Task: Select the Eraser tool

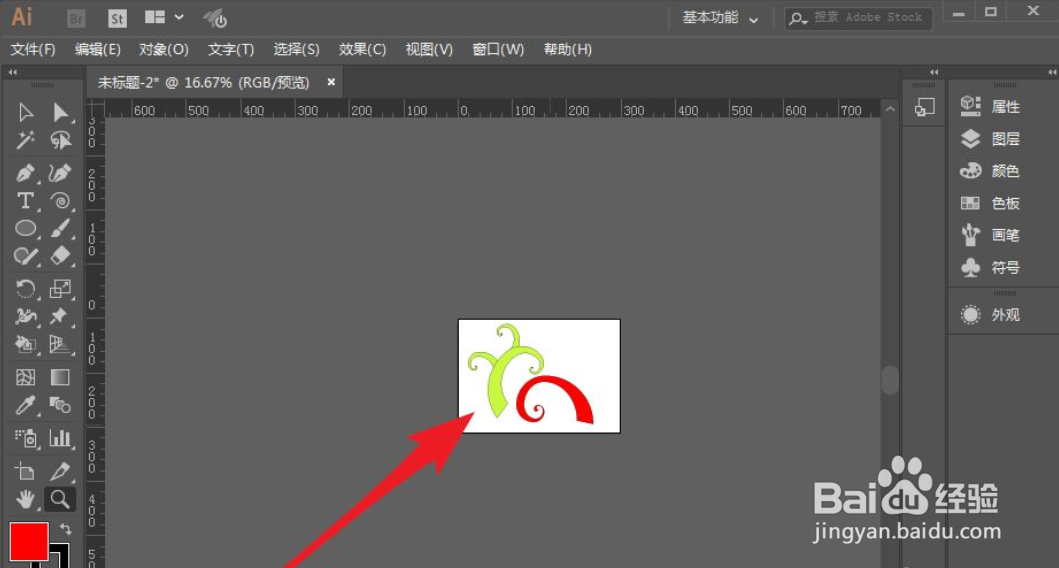Action: click(60, 256)
